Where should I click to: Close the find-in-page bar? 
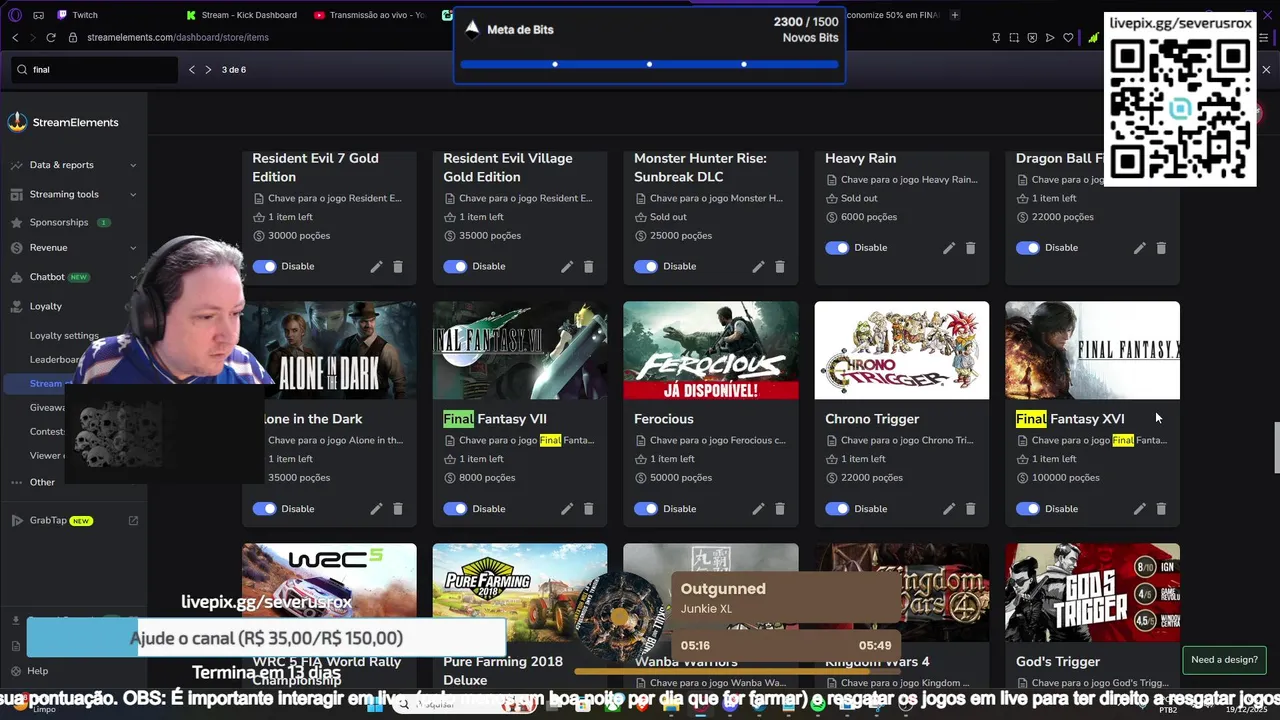click(1266, 70)
